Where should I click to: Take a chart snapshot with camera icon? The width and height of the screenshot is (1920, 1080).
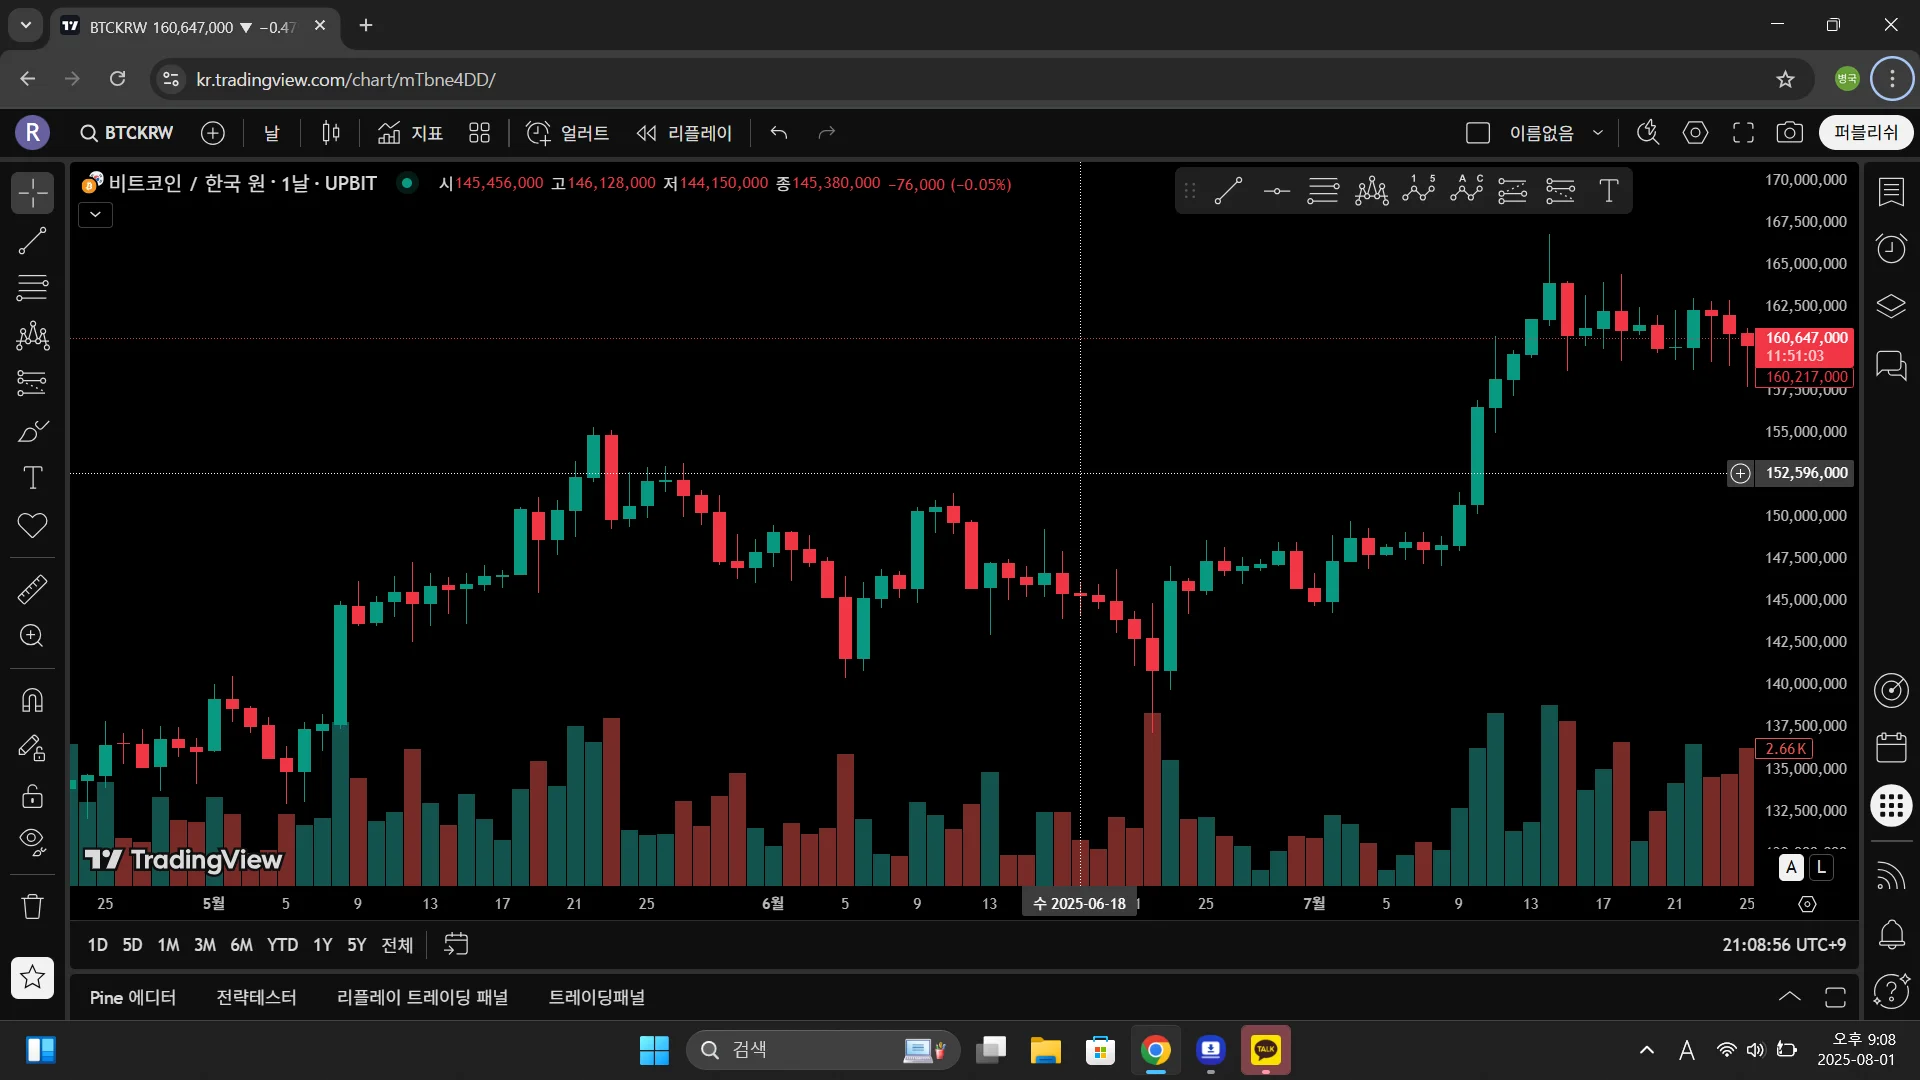(1789, 133)
